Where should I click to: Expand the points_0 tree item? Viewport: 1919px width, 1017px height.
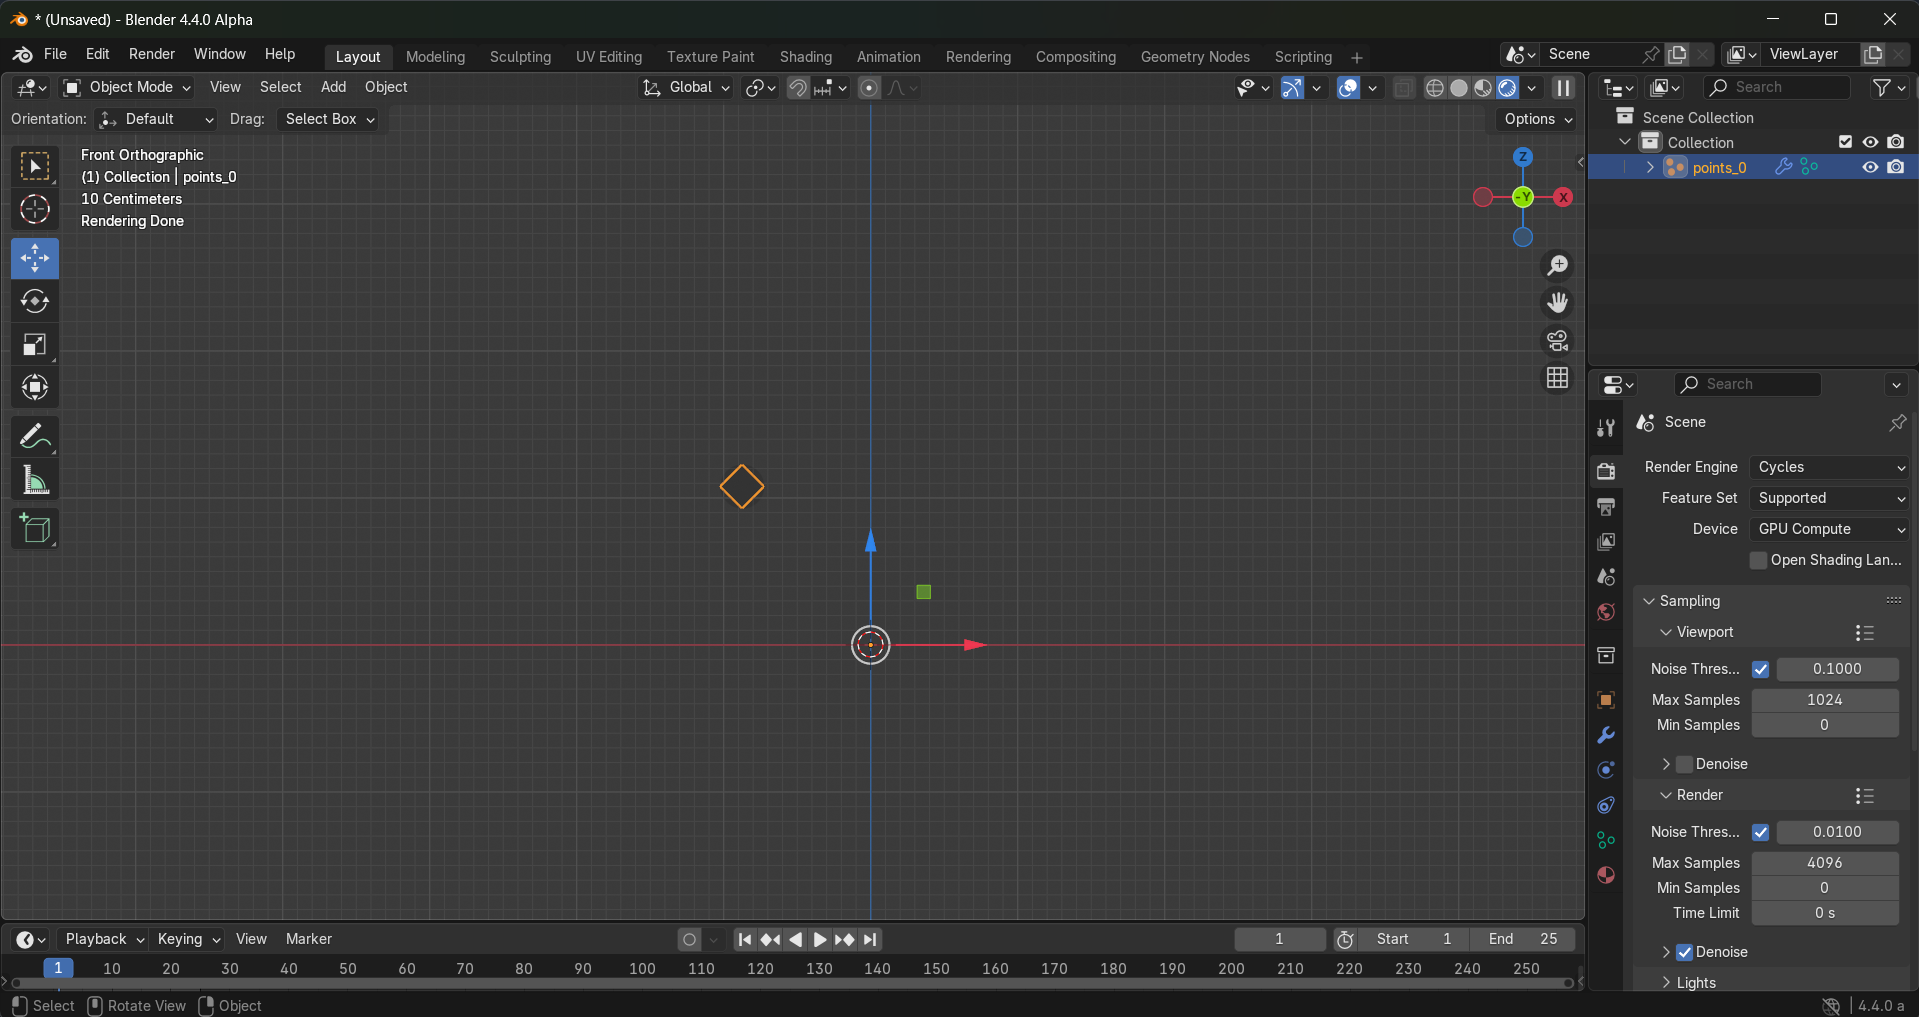pos(1650,167)
